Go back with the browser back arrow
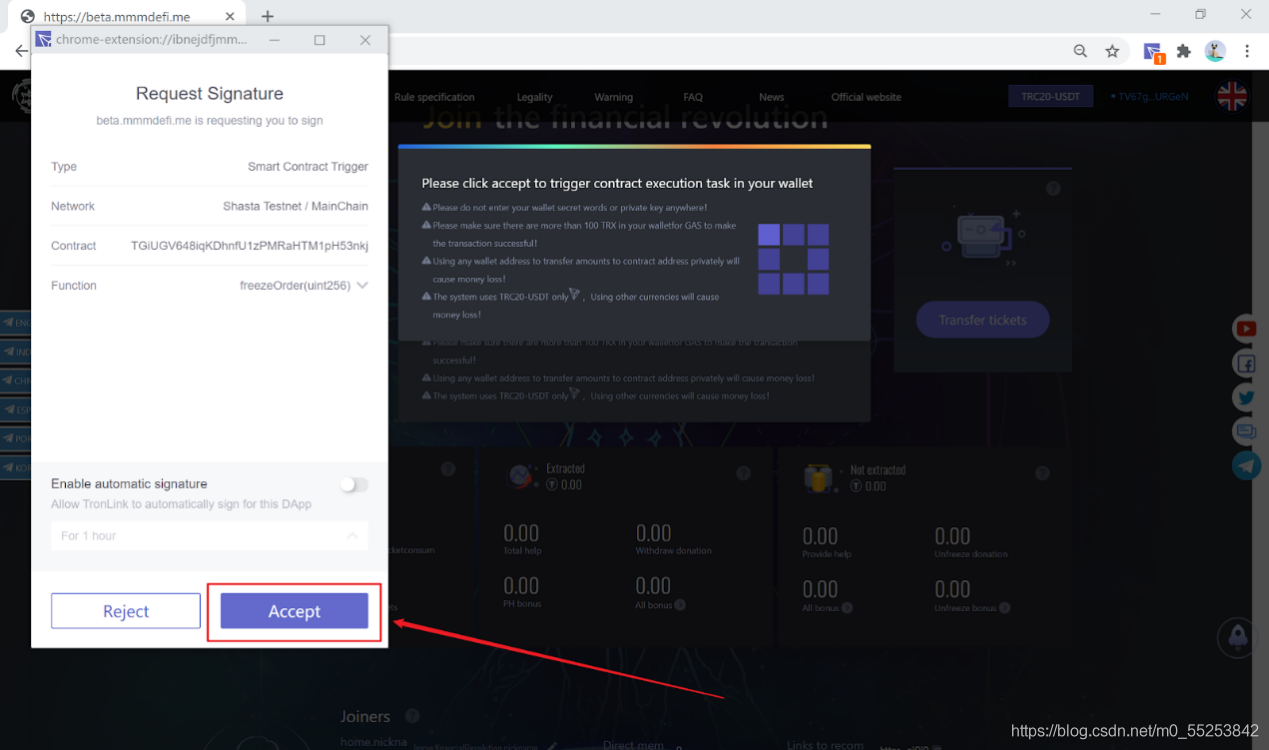The width and height of the screenshot is (1269, 750). (x=21, y=51)
